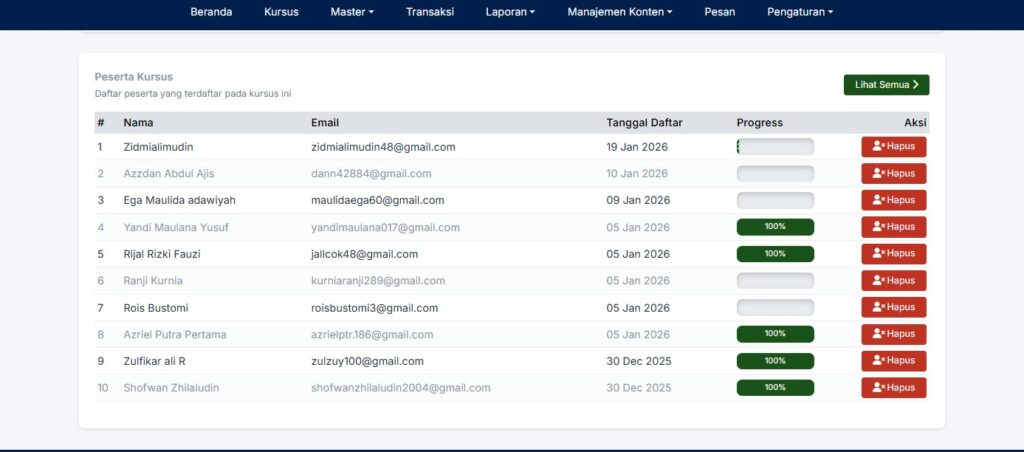Viewport: 1024px width, 452px height.
Task: Delete Ega Maulida adawiyah via Hapus
Action: tap(893, 200)
